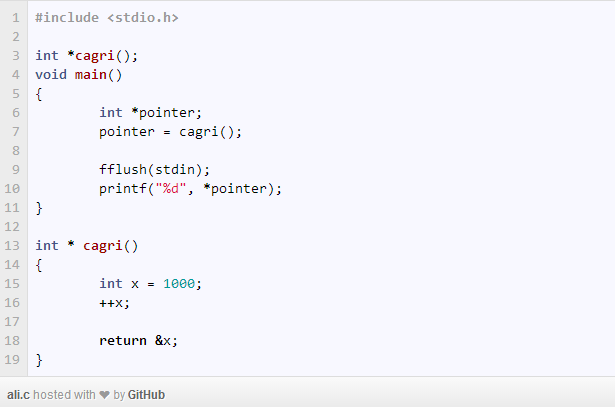Click the "%d" format string

tap(171, 189)
